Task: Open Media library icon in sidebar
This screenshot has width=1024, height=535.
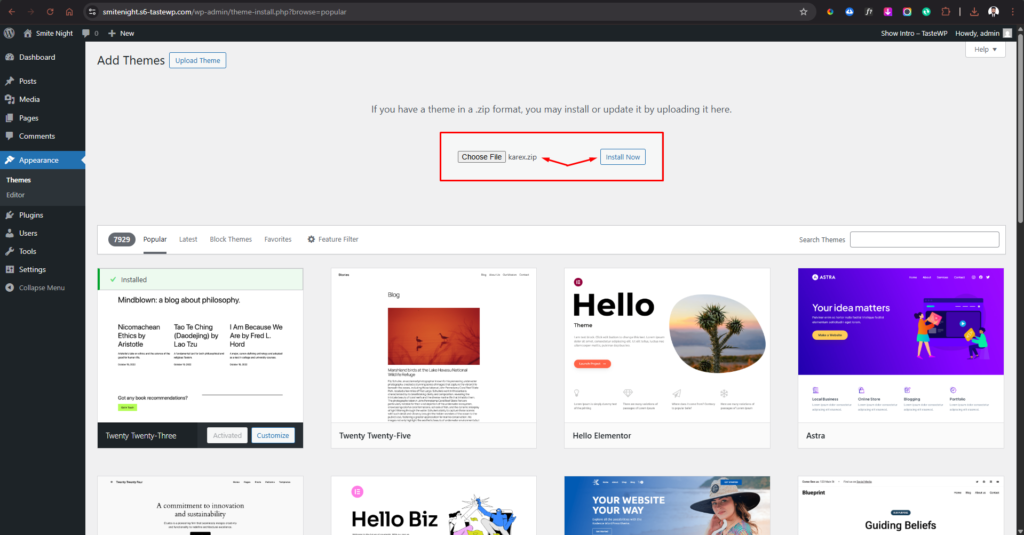Action: pos(9,100)
